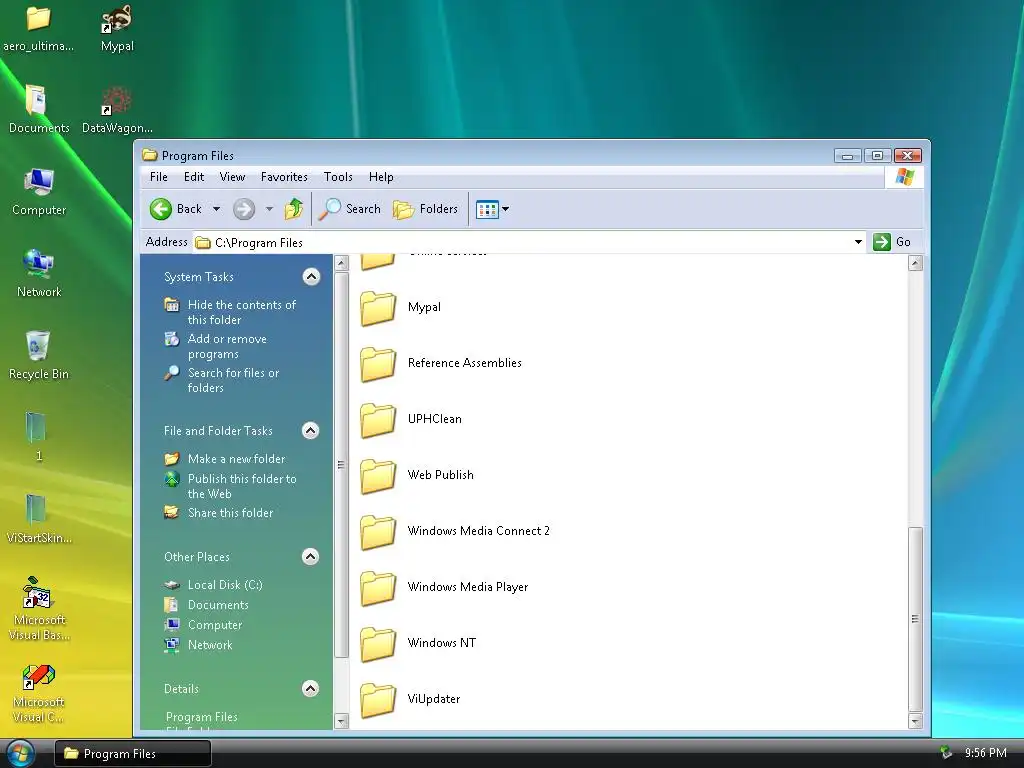Viewport: 1024px width, 768px height.
Task: Select Microsoft Visual Basic desktop shortcut
Action: [37, 592]
